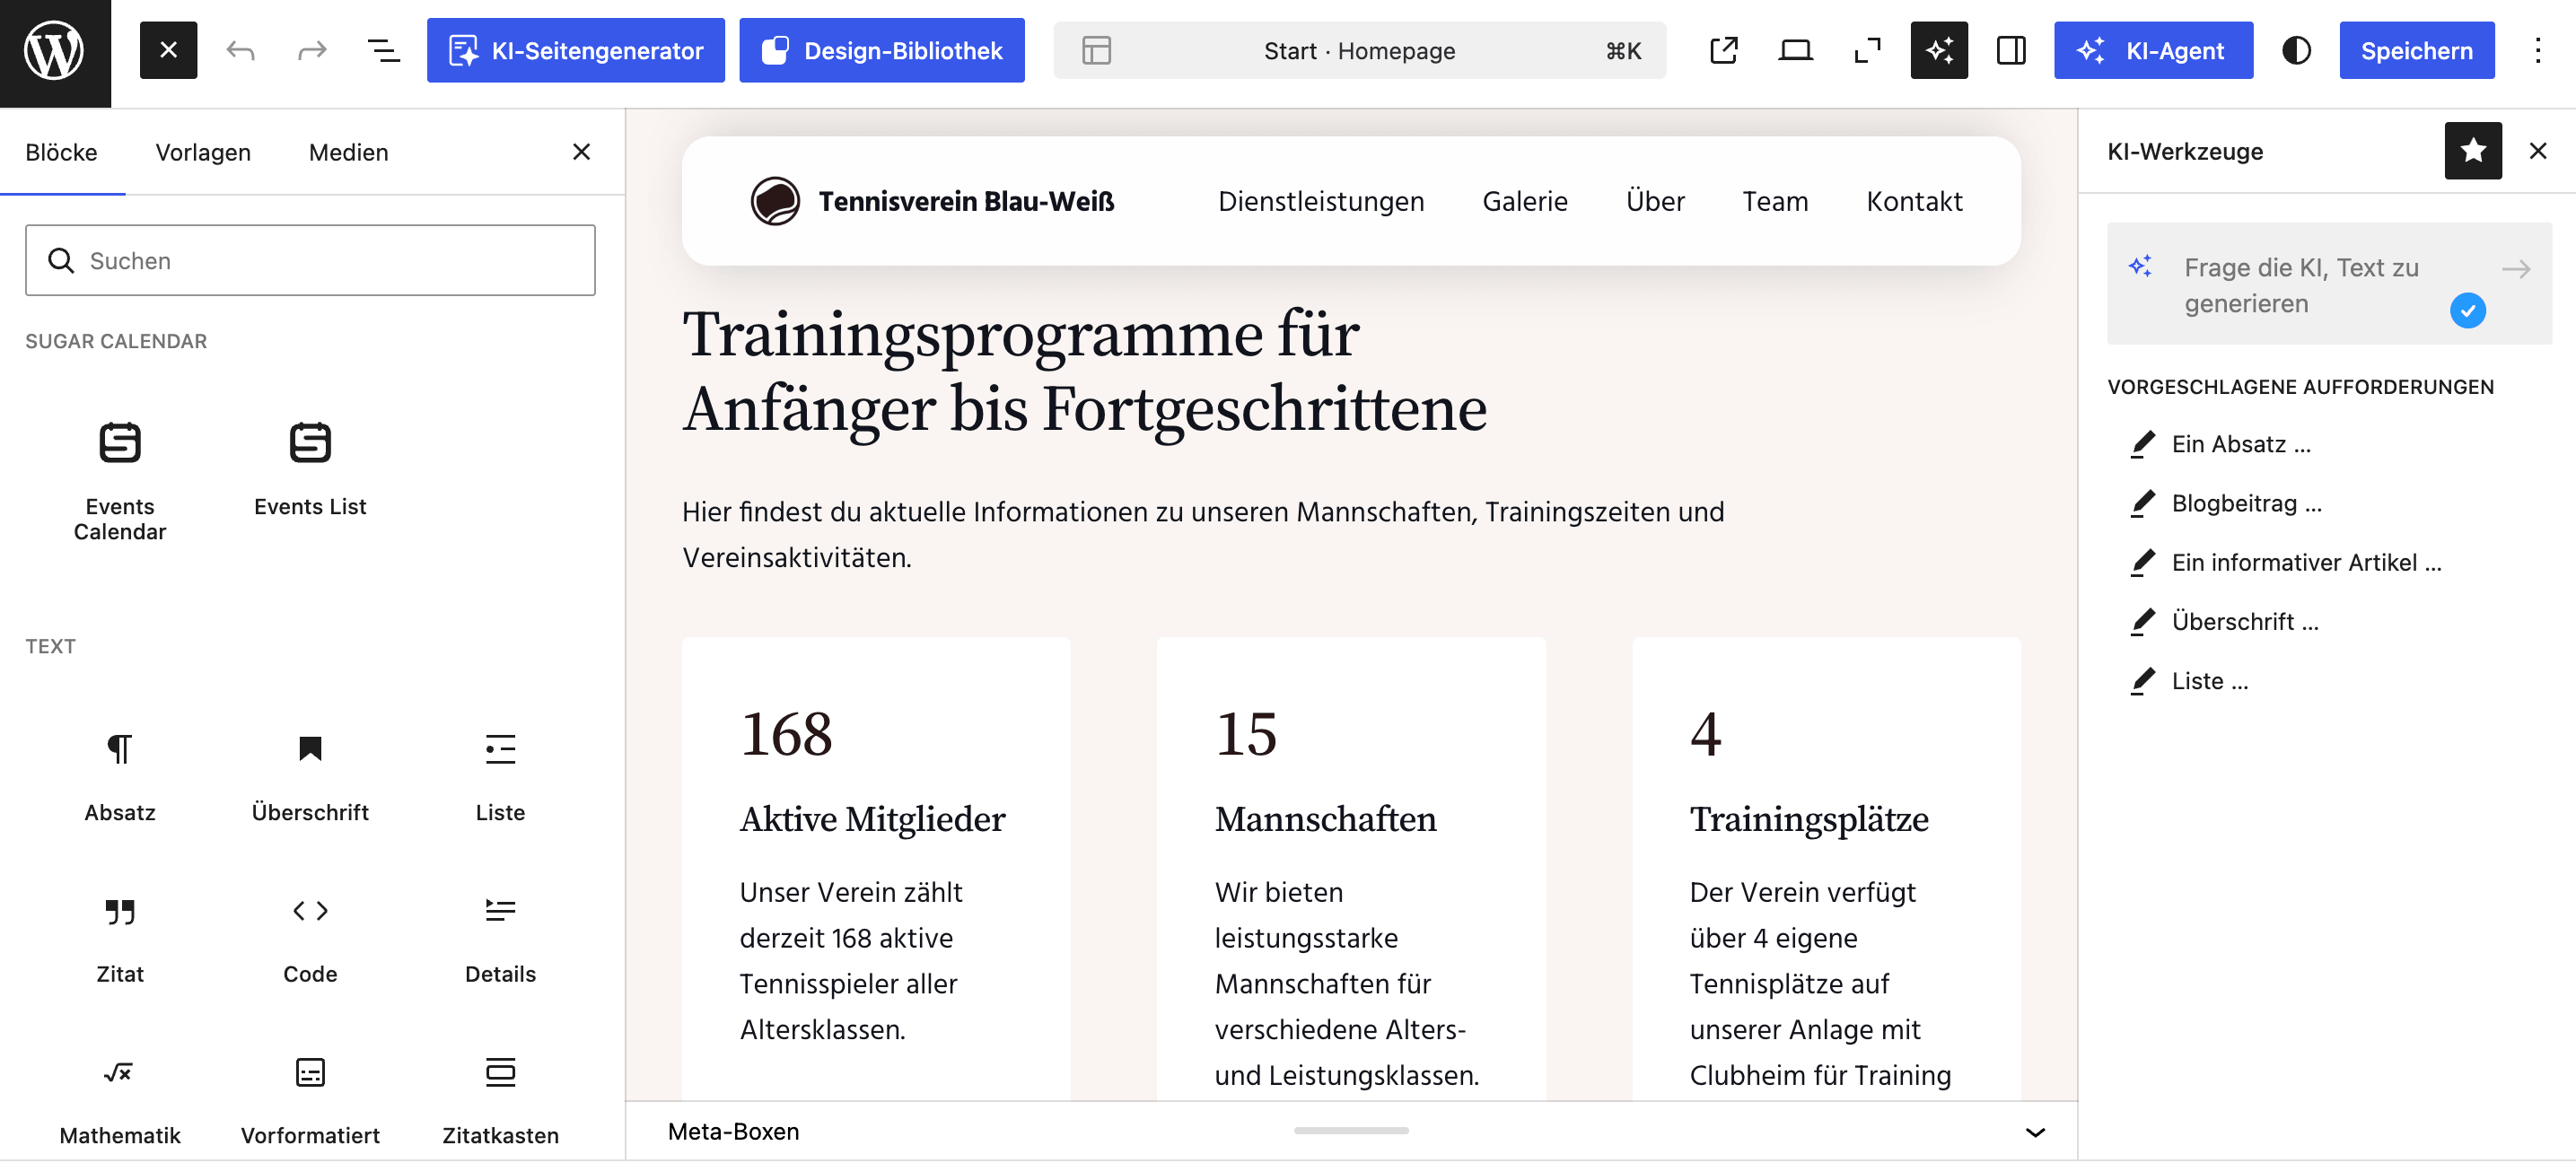2576x1163 pixels.
Task: Redo the last change
Action: [312, 50]
